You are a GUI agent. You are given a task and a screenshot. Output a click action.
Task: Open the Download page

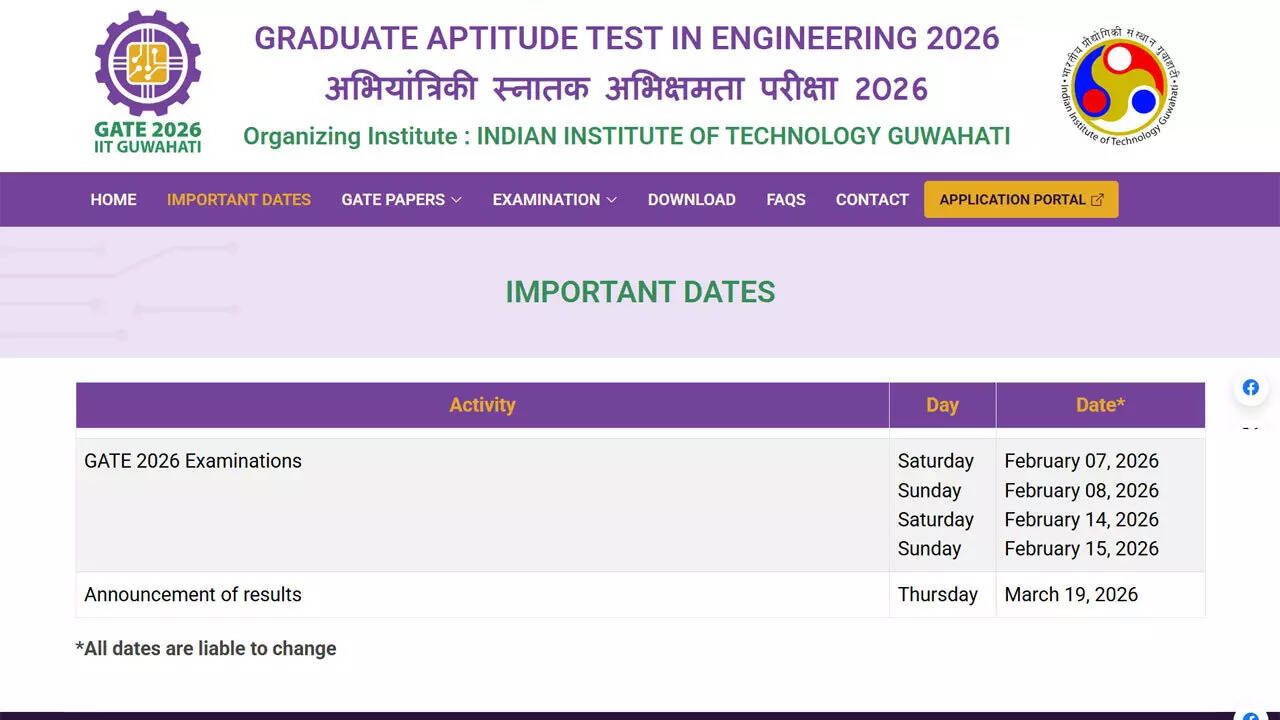click(x=691, y=200)
